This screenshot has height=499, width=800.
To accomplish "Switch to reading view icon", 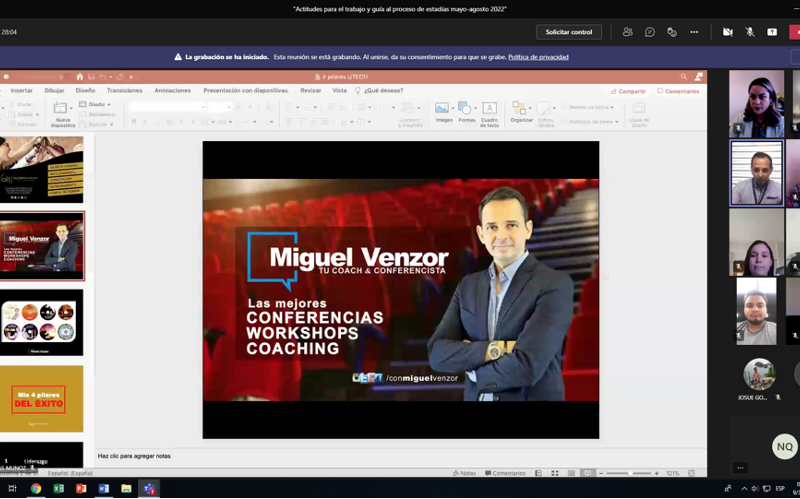I will point(571,473).
